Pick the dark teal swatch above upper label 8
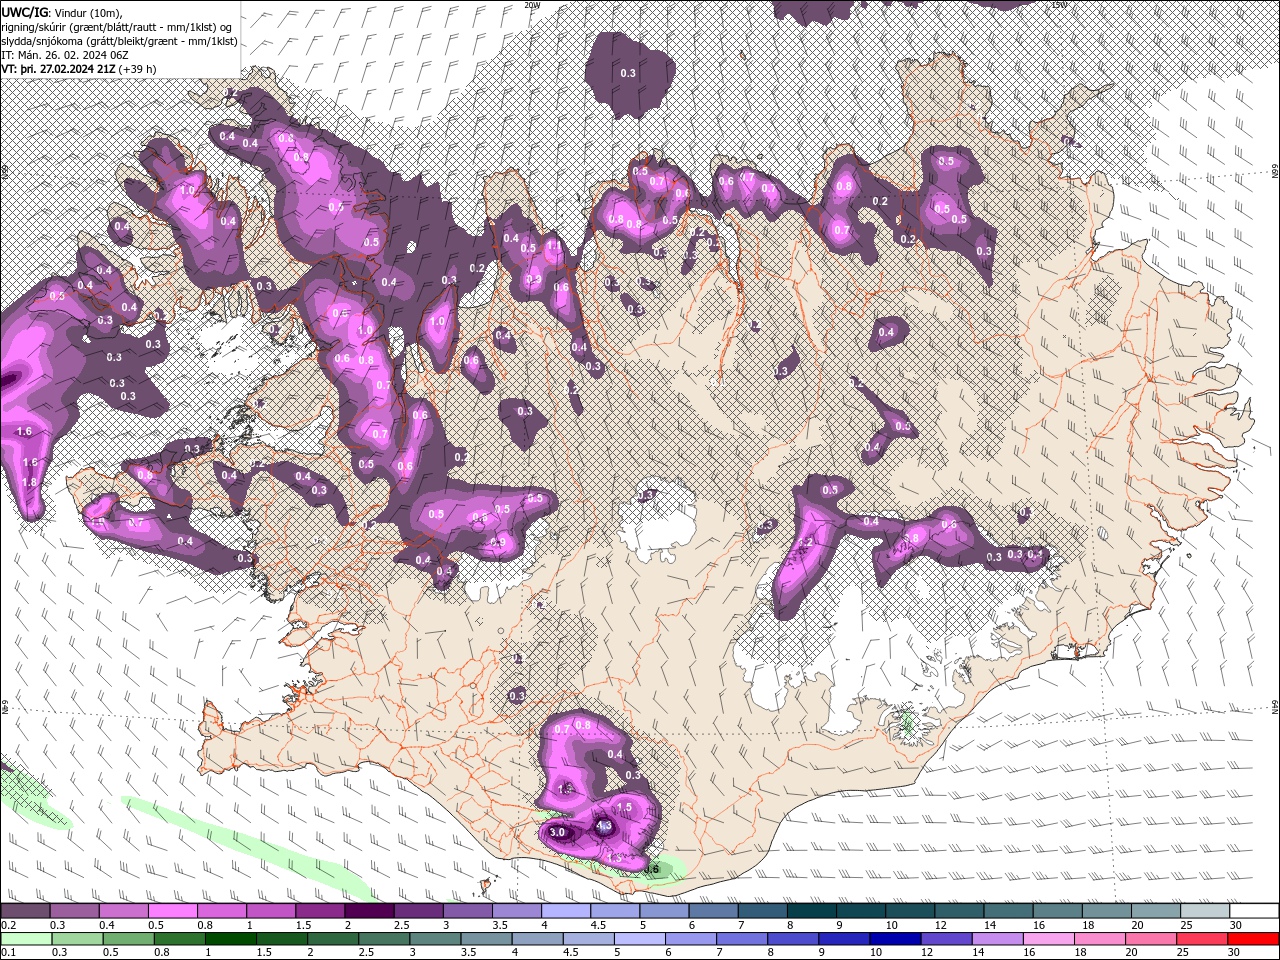 click(811, 911)
